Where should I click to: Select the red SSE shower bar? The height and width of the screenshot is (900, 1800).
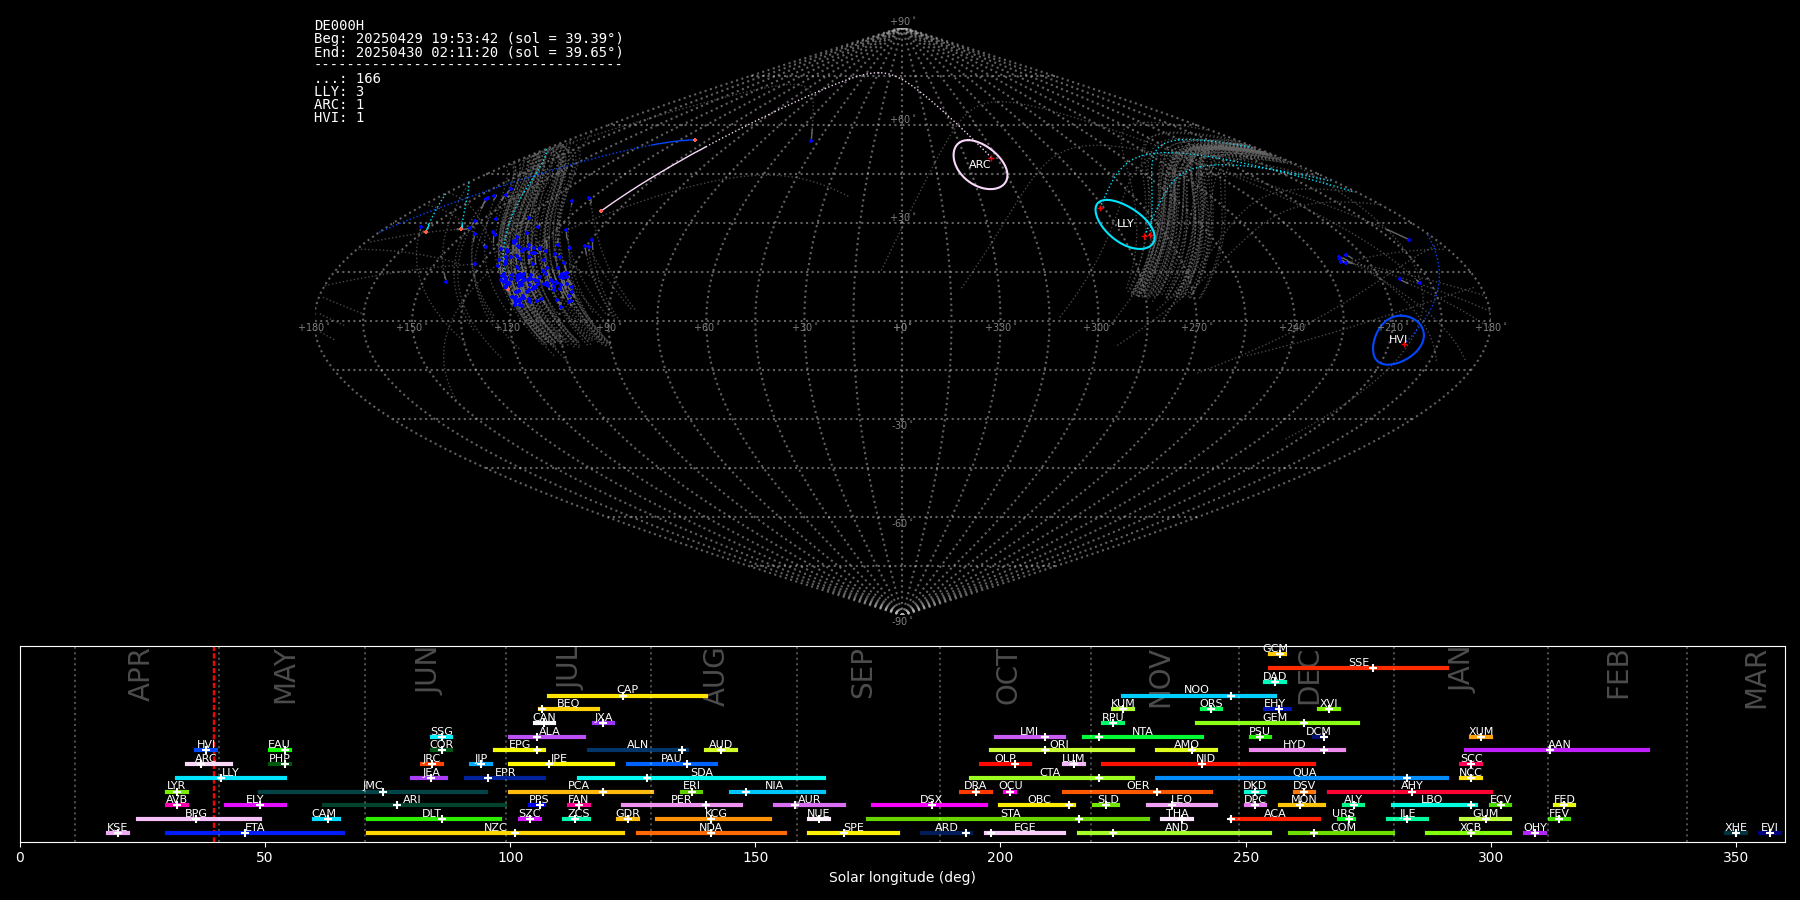point(1358,668)
